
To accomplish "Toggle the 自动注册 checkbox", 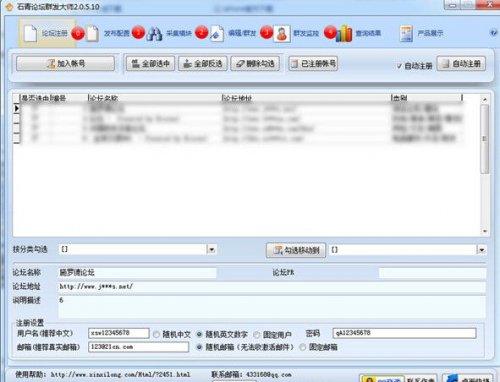I will [x=399, y=66].
